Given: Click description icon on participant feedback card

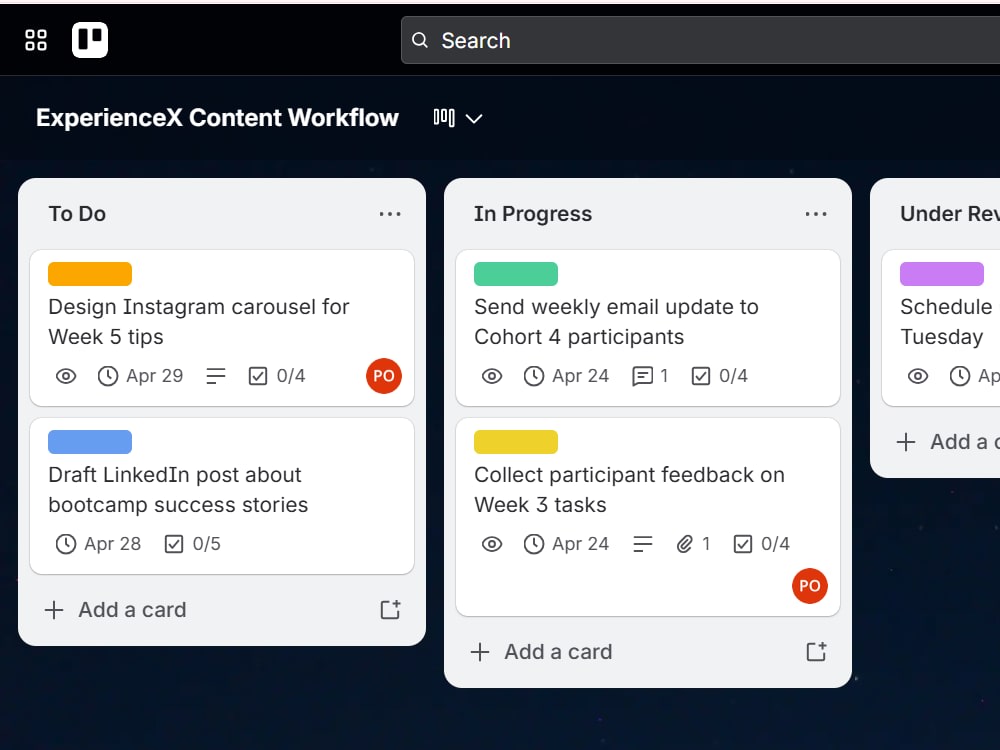Looking at the screenshot, I should coord(642,544).
